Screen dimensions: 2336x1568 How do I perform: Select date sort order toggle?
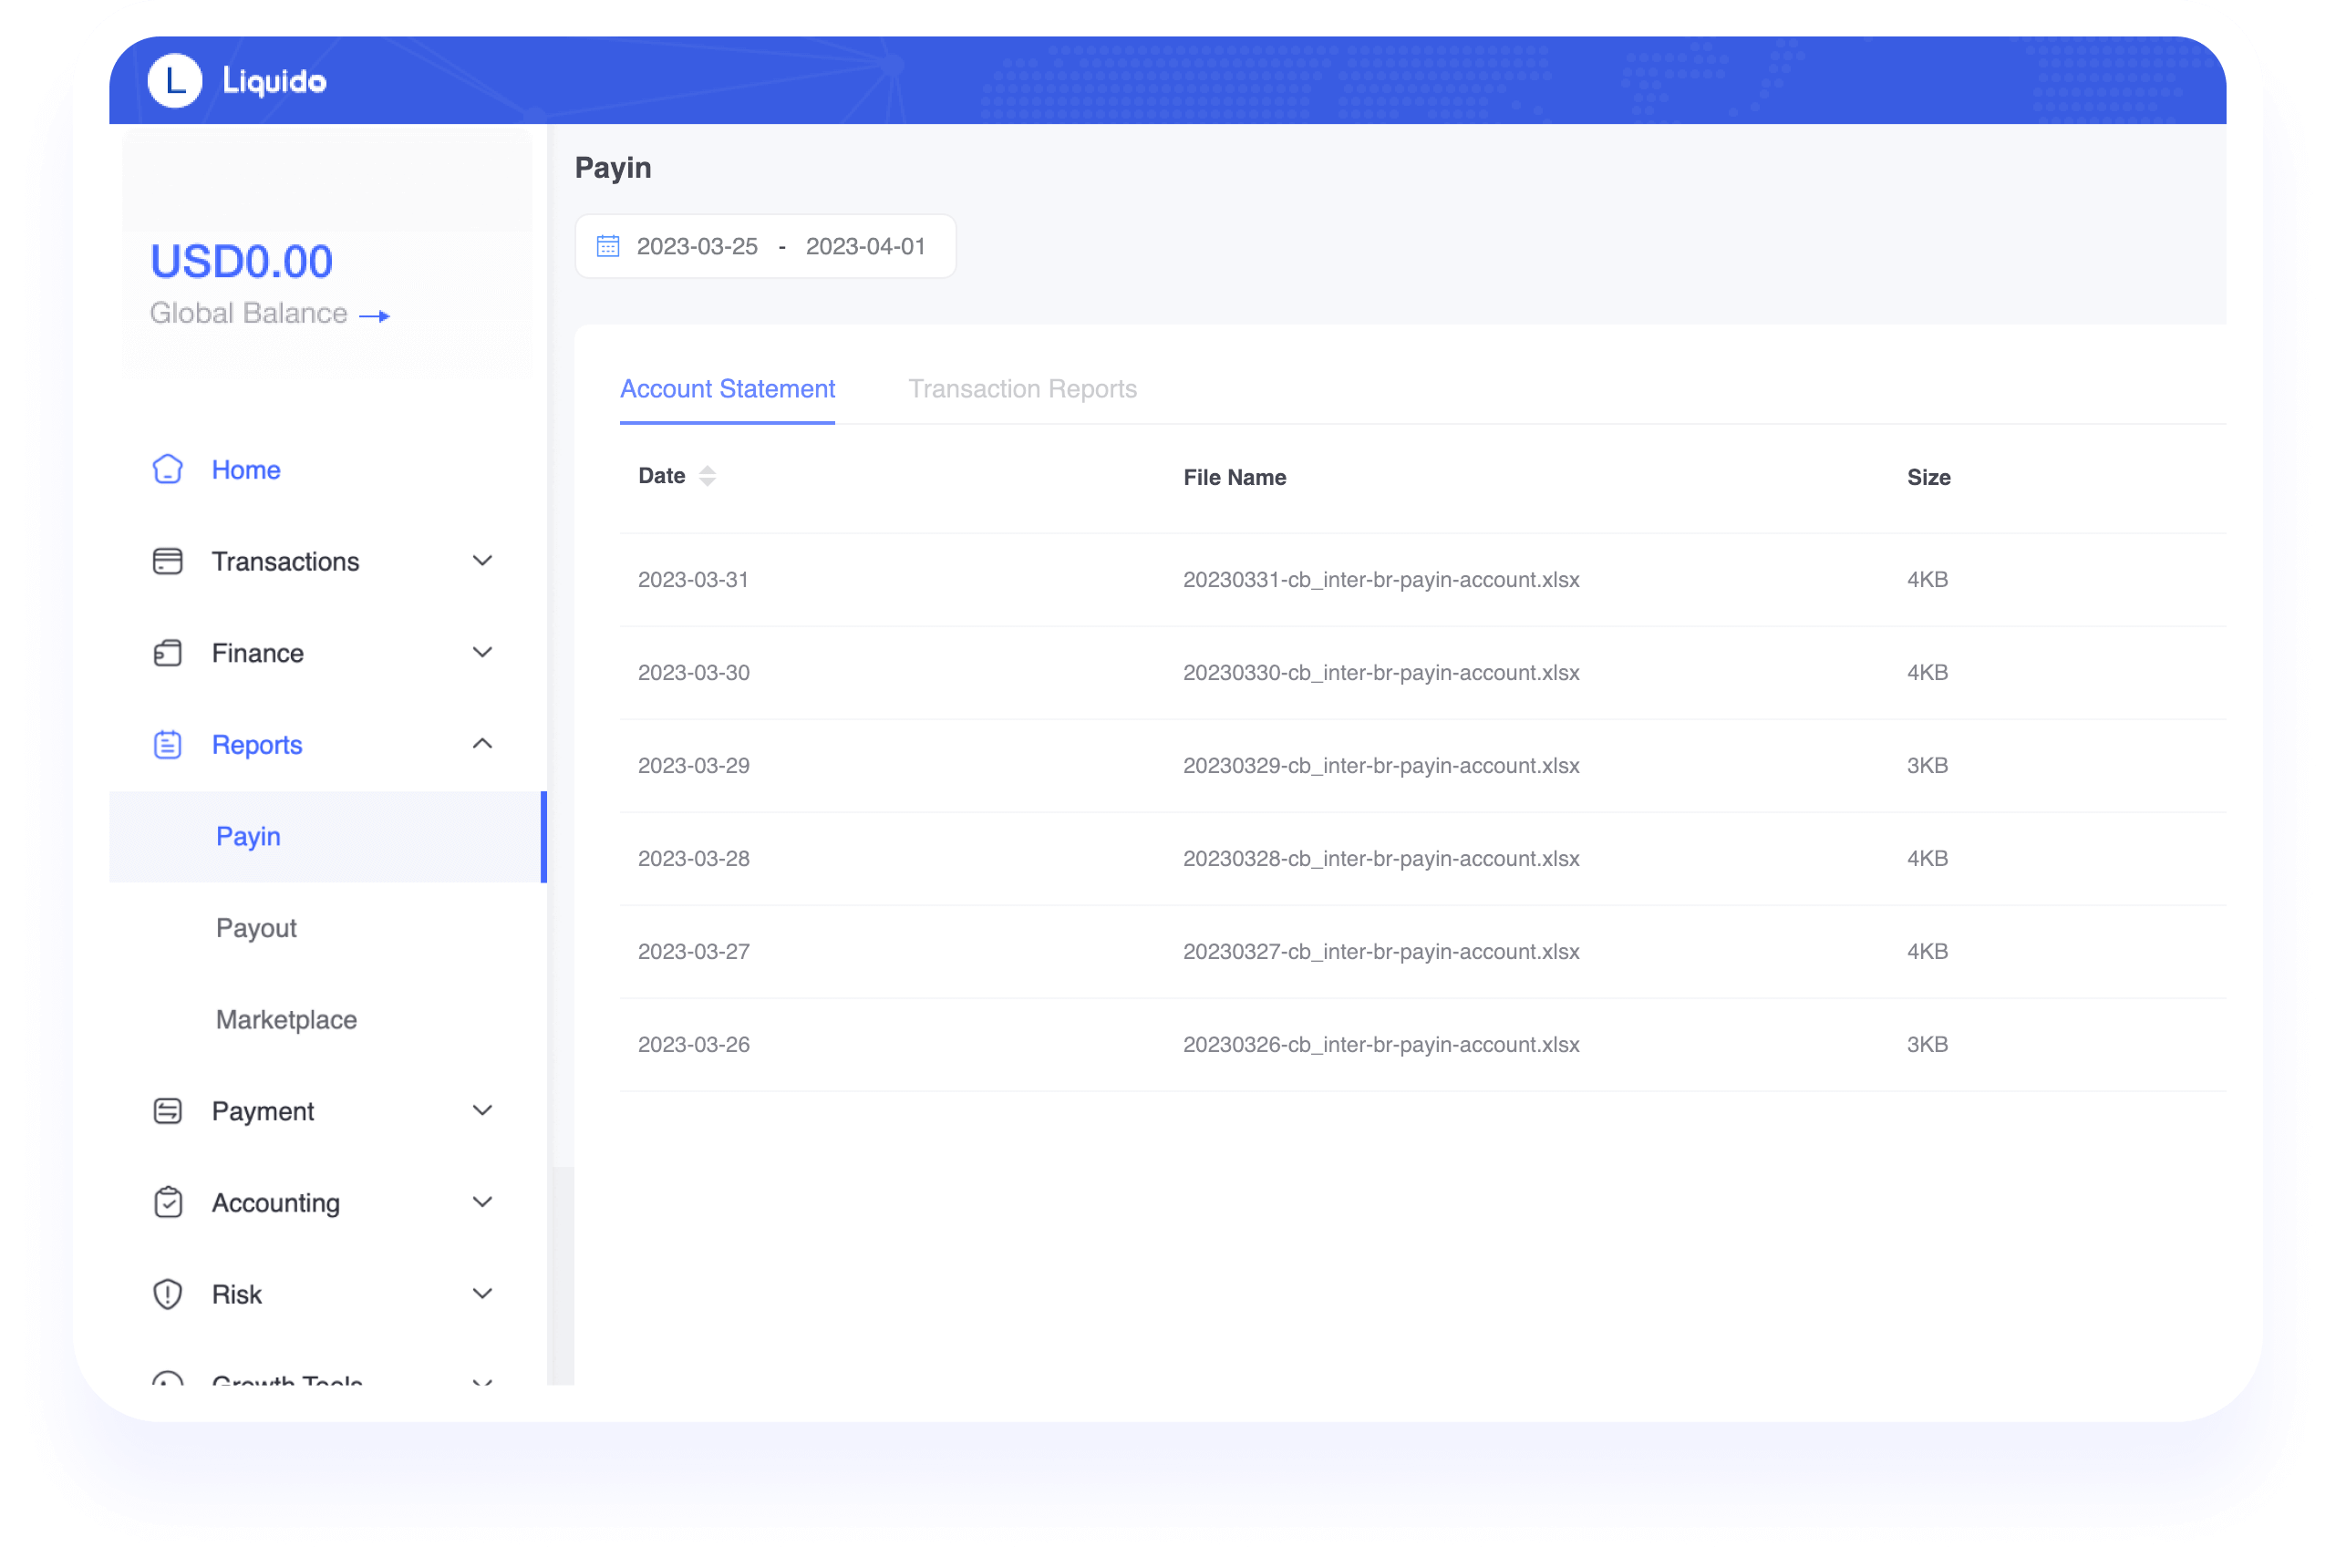710,476
